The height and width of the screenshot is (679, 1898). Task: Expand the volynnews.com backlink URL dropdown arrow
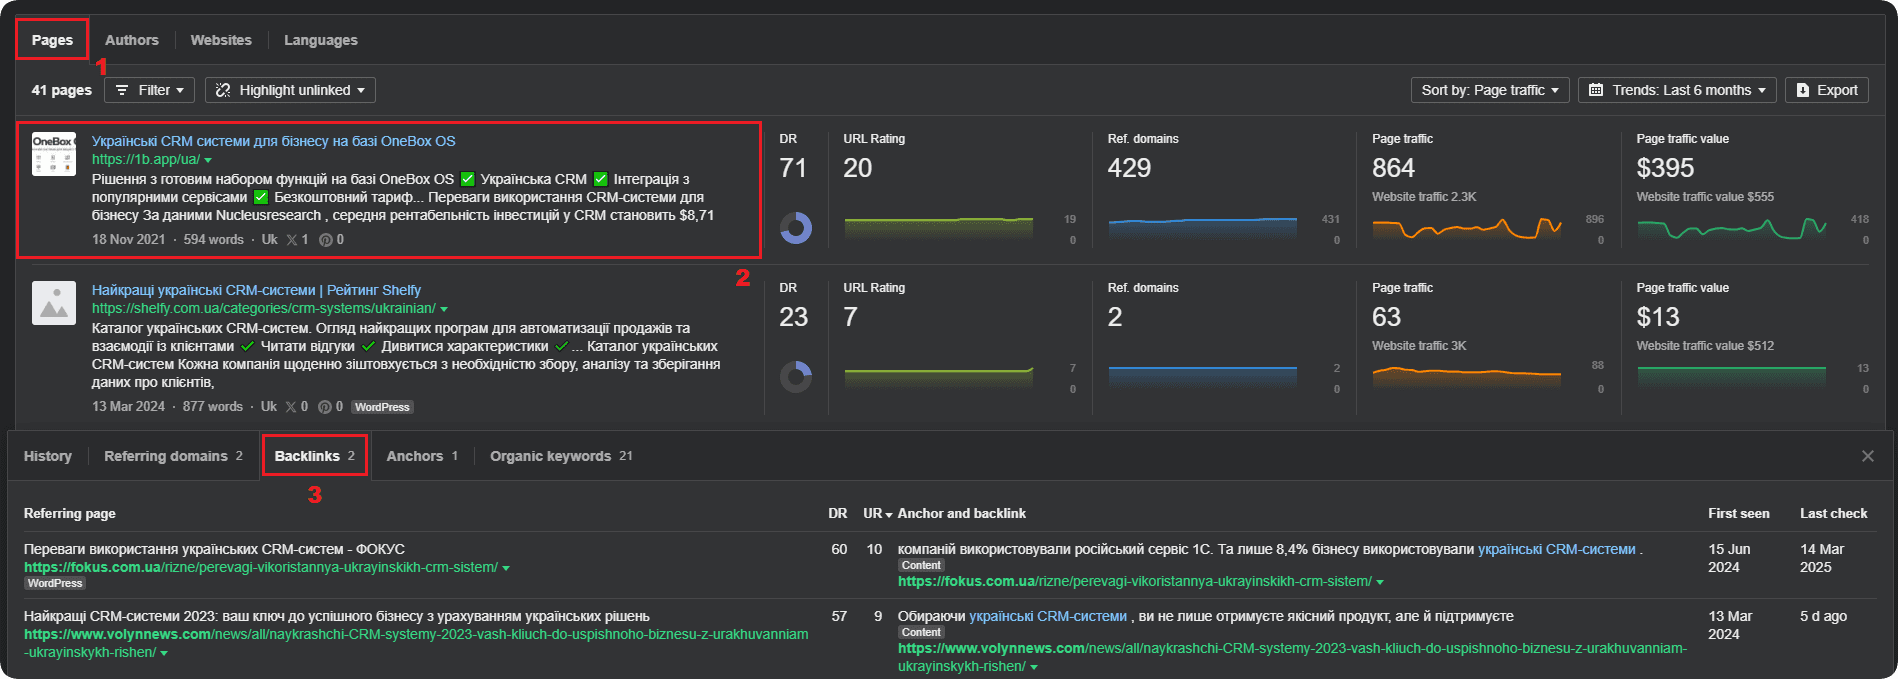click(1034, 667)
